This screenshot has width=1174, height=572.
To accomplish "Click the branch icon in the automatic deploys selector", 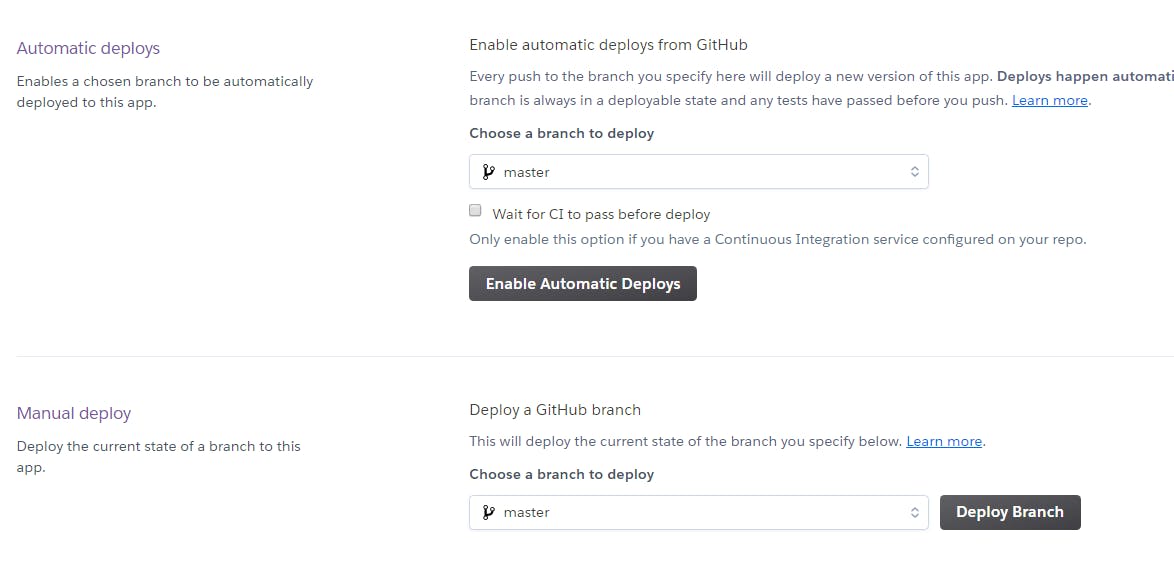I will click(488, 172).
